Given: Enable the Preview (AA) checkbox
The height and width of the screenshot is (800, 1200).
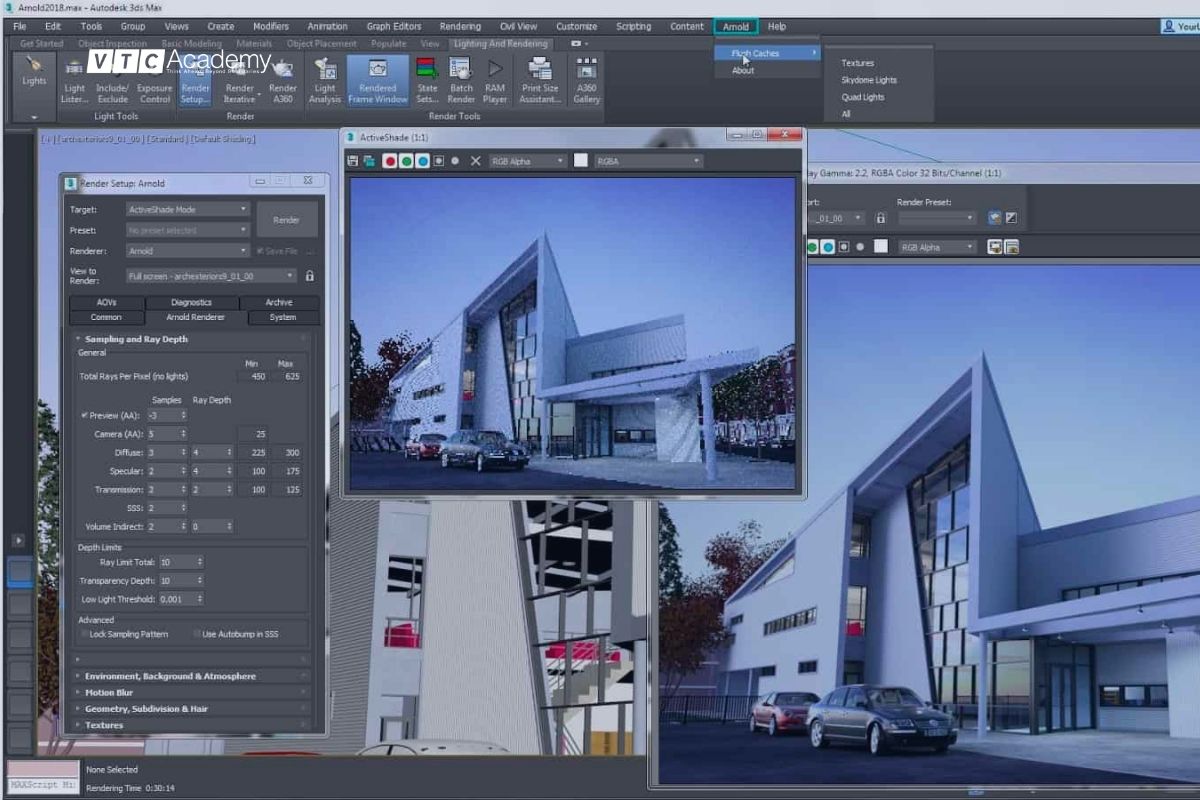Looking at the screenshot, I should 84,415.
